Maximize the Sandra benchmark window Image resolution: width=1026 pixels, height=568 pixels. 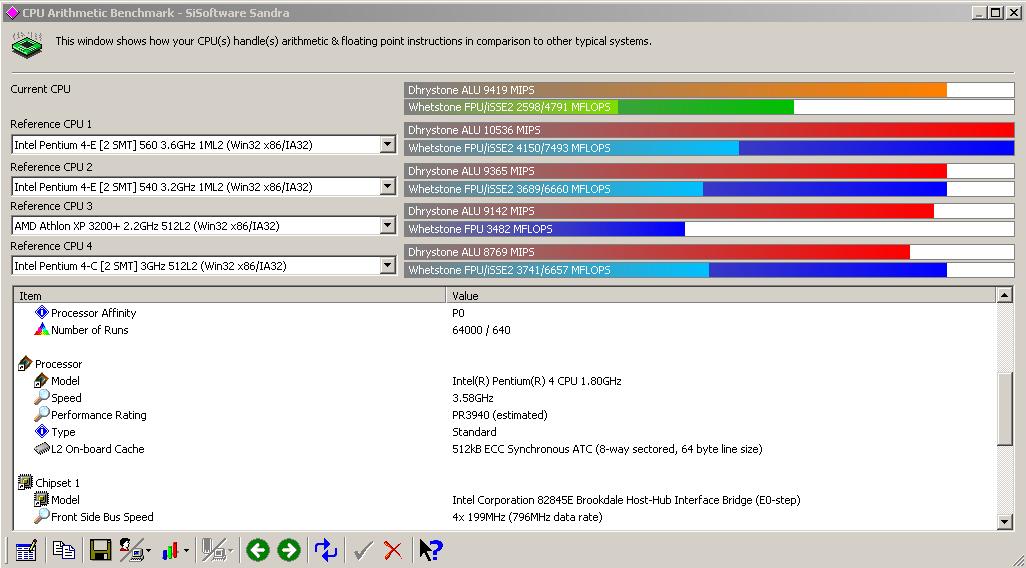point(995,12)
